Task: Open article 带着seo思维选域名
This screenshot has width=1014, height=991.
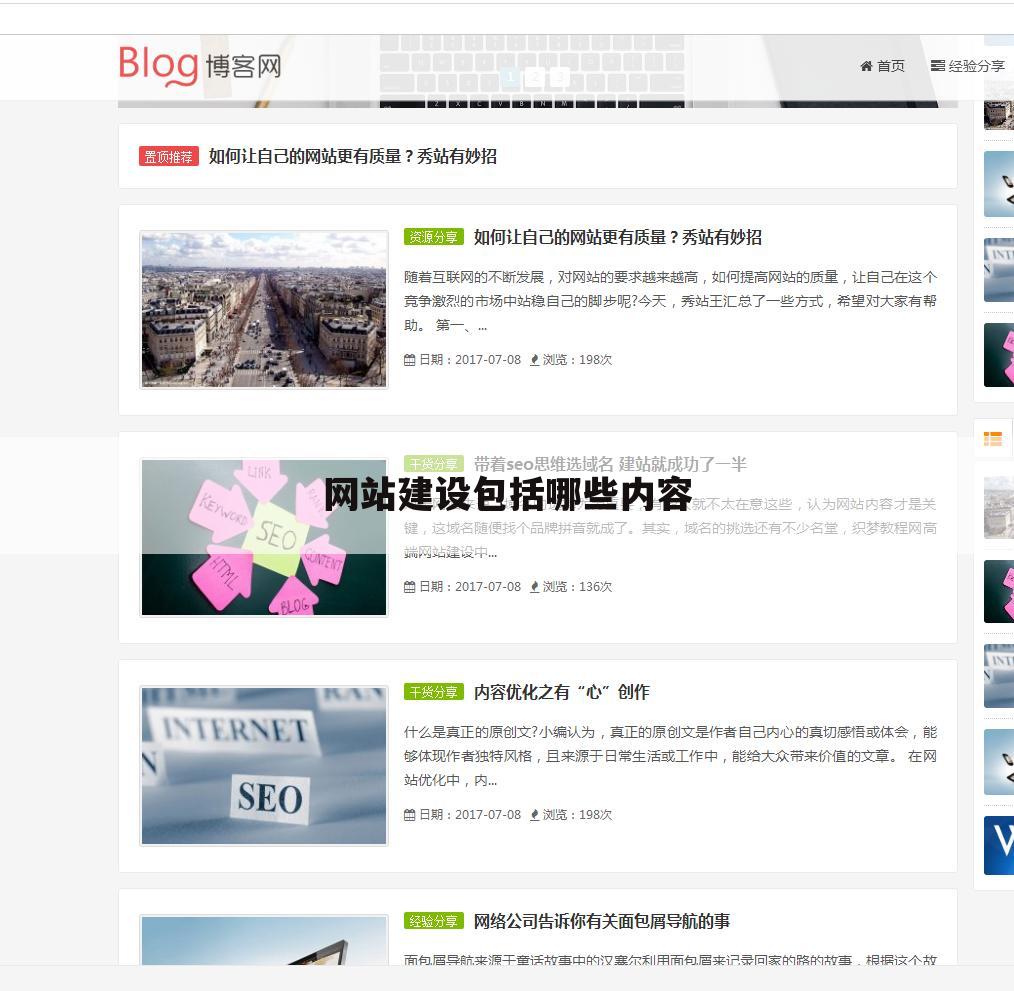Action: tap(610, 464)
